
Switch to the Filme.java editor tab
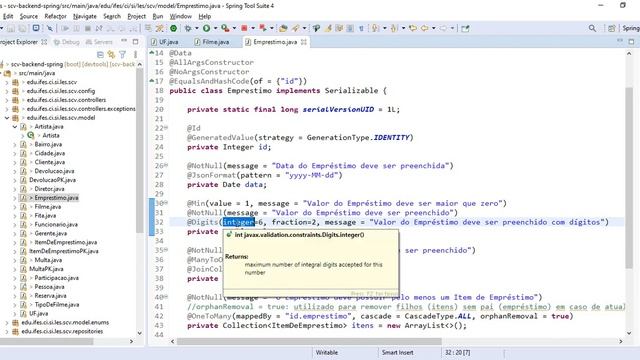pos(212,42)
